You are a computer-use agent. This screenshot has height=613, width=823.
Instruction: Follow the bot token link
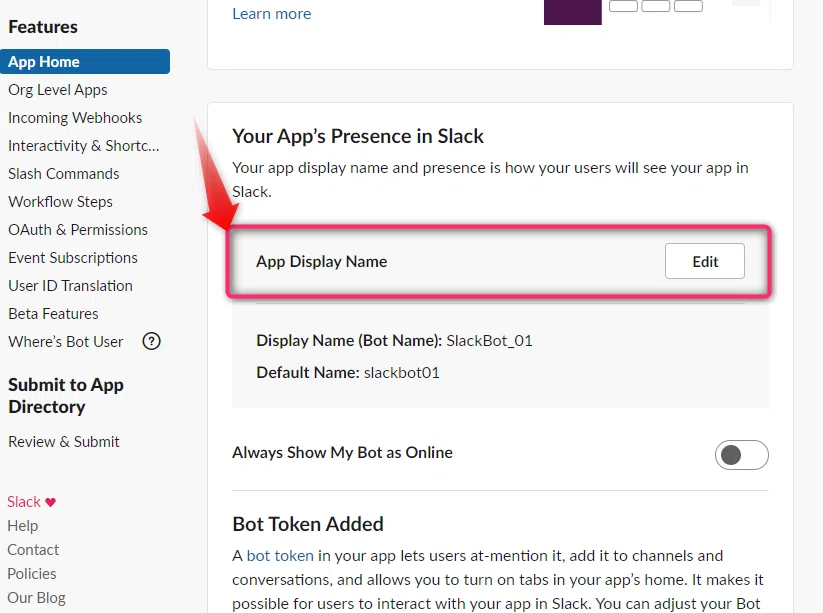pos(280,555)
